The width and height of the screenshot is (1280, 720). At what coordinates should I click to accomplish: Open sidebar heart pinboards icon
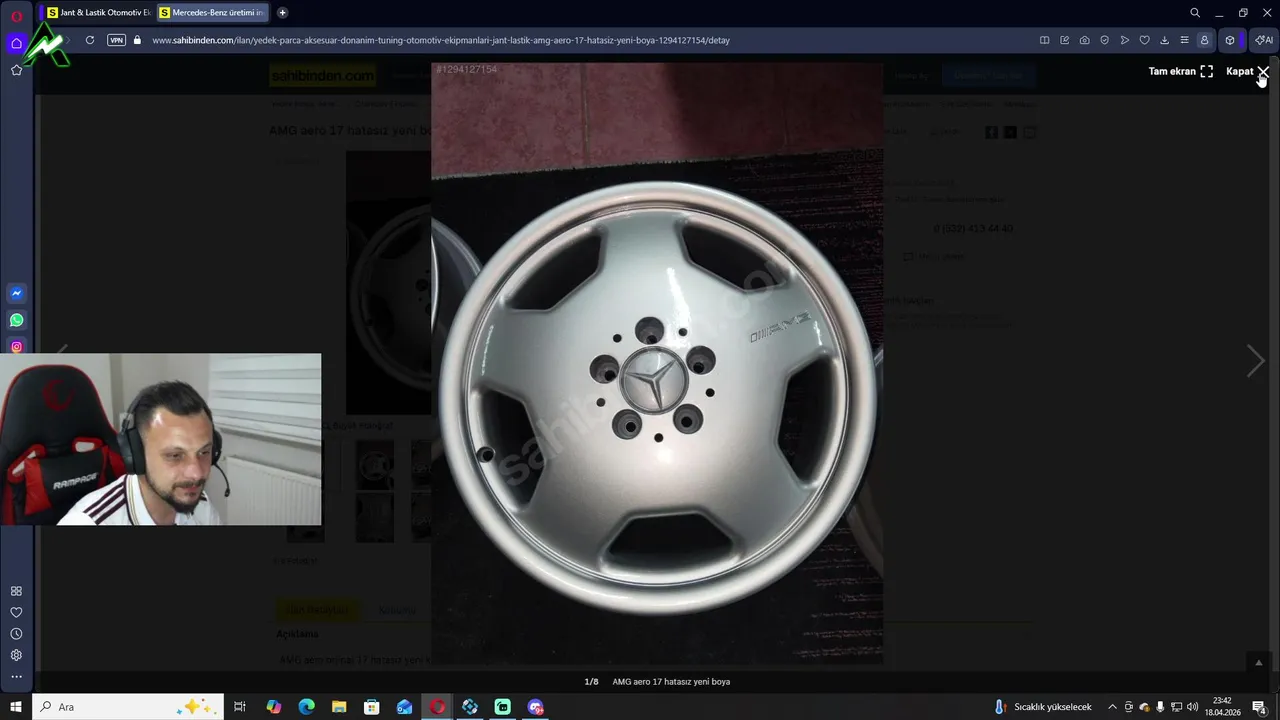point(16,612)
